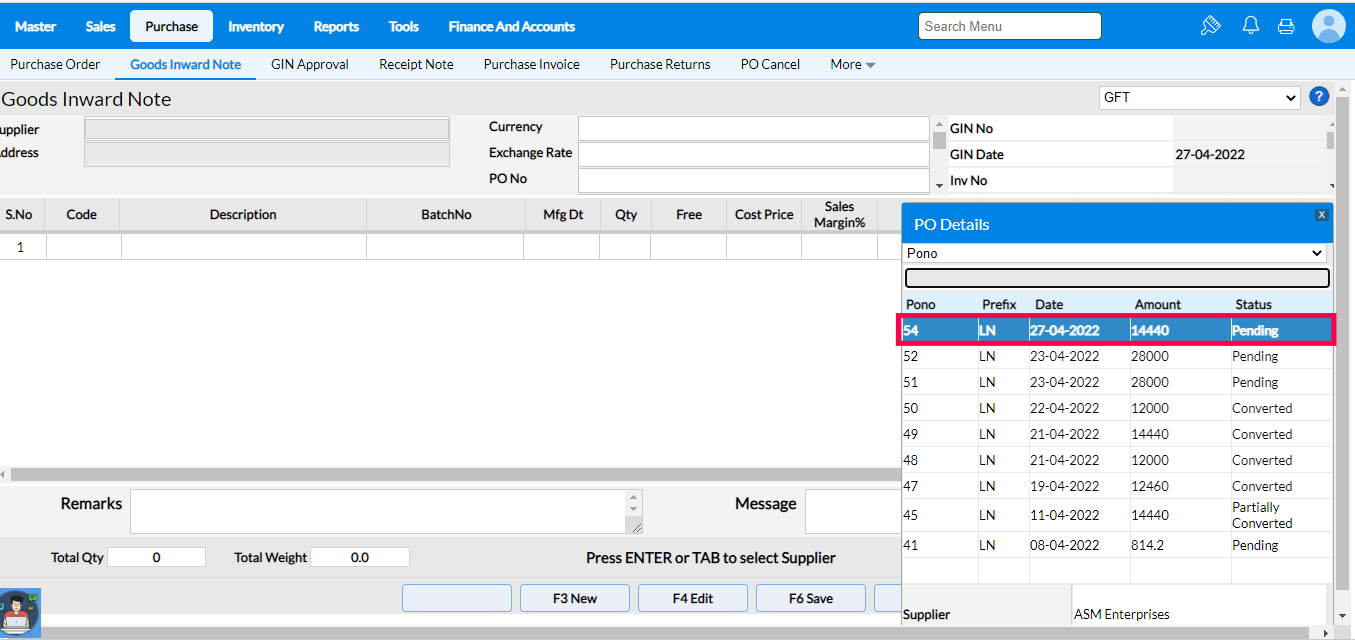Close the PO Details popup

click(1321, 215)
